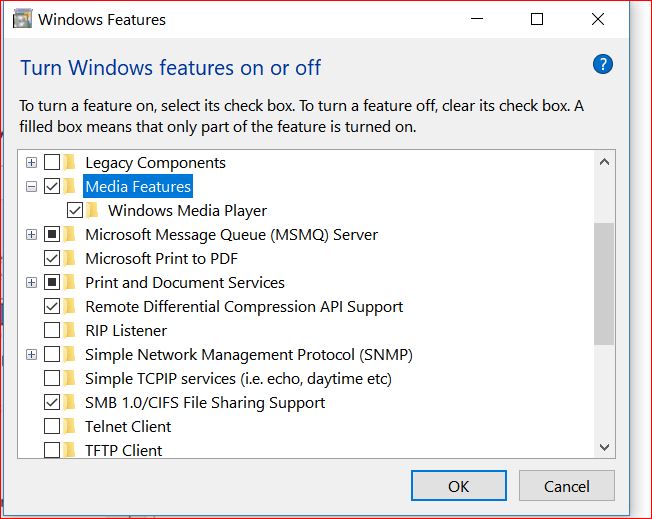Expand the Legacy Components tree node
Screen dimensions: 652x519
[31, 162]
